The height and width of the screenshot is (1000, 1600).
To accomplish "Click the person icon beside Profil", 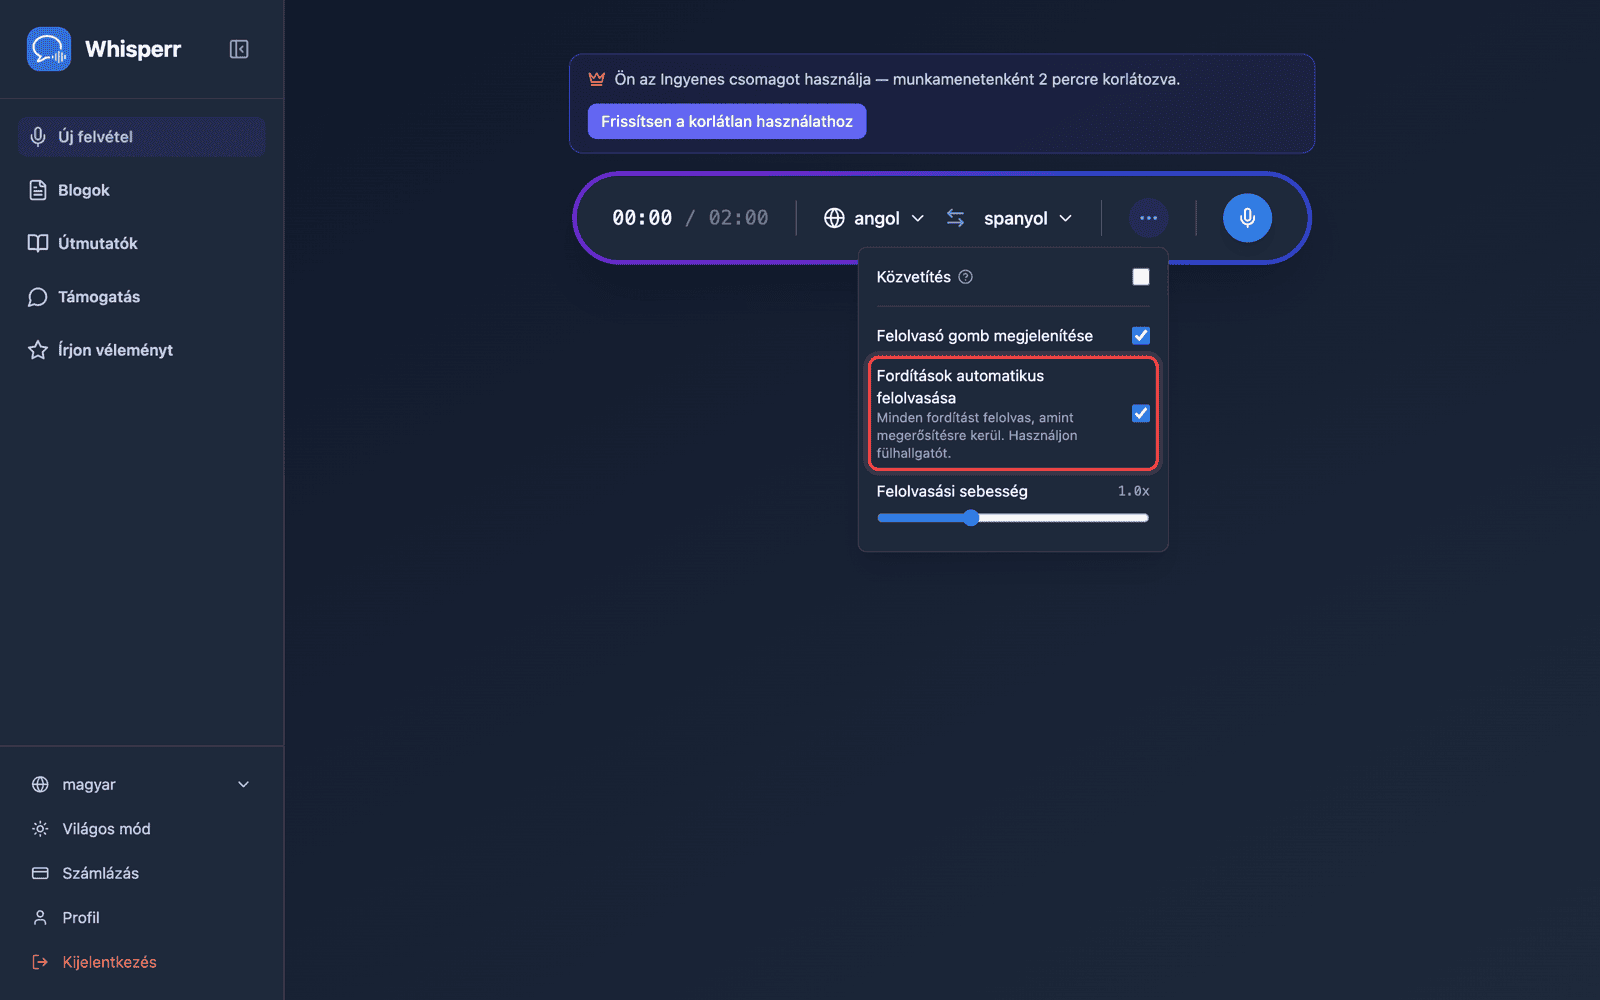I will click(40, 918).
